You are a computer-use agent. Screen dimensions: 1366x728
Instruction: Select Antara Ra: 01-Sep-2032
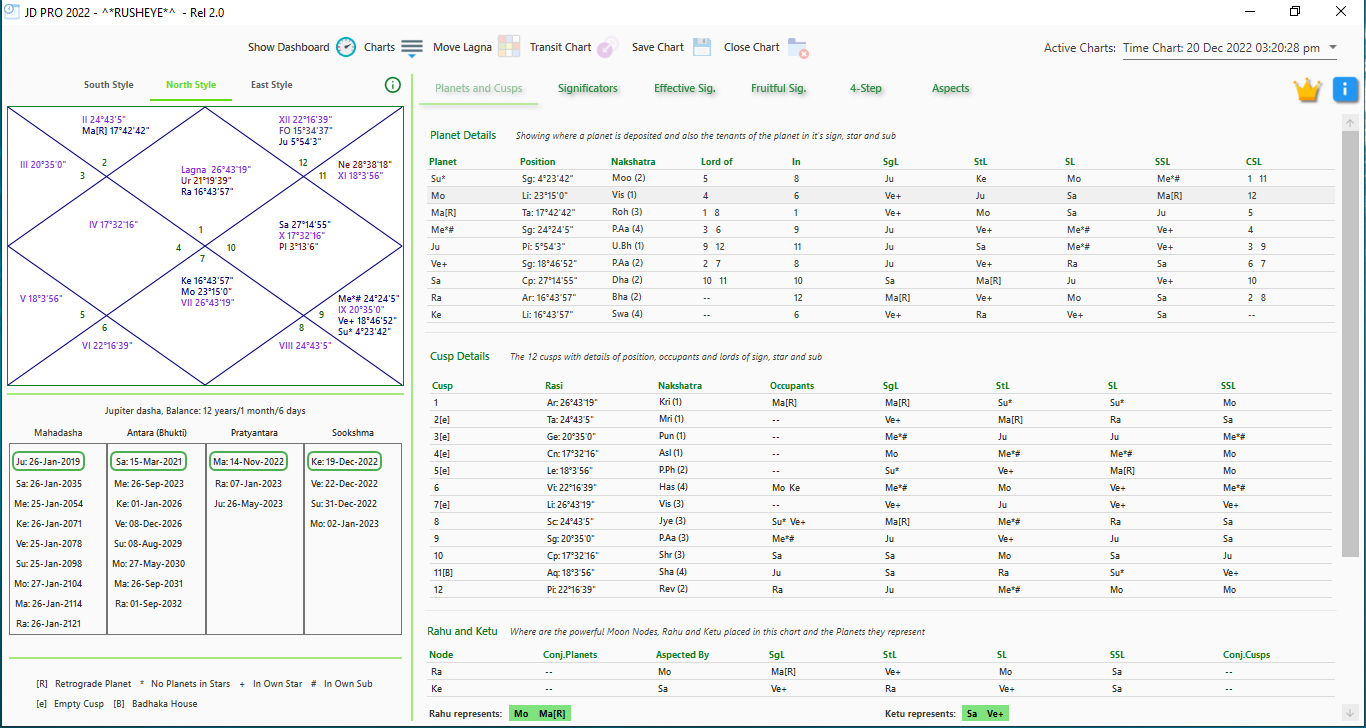(x=148, y=604)
